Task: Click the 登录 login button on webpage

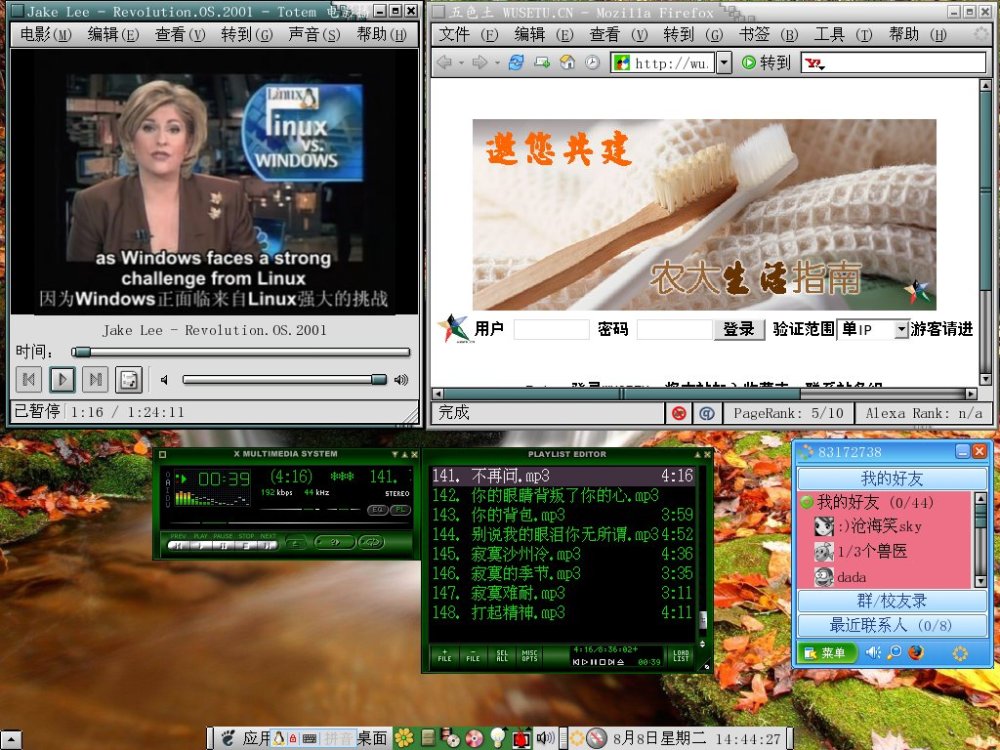Action: [x=739, y=329]
